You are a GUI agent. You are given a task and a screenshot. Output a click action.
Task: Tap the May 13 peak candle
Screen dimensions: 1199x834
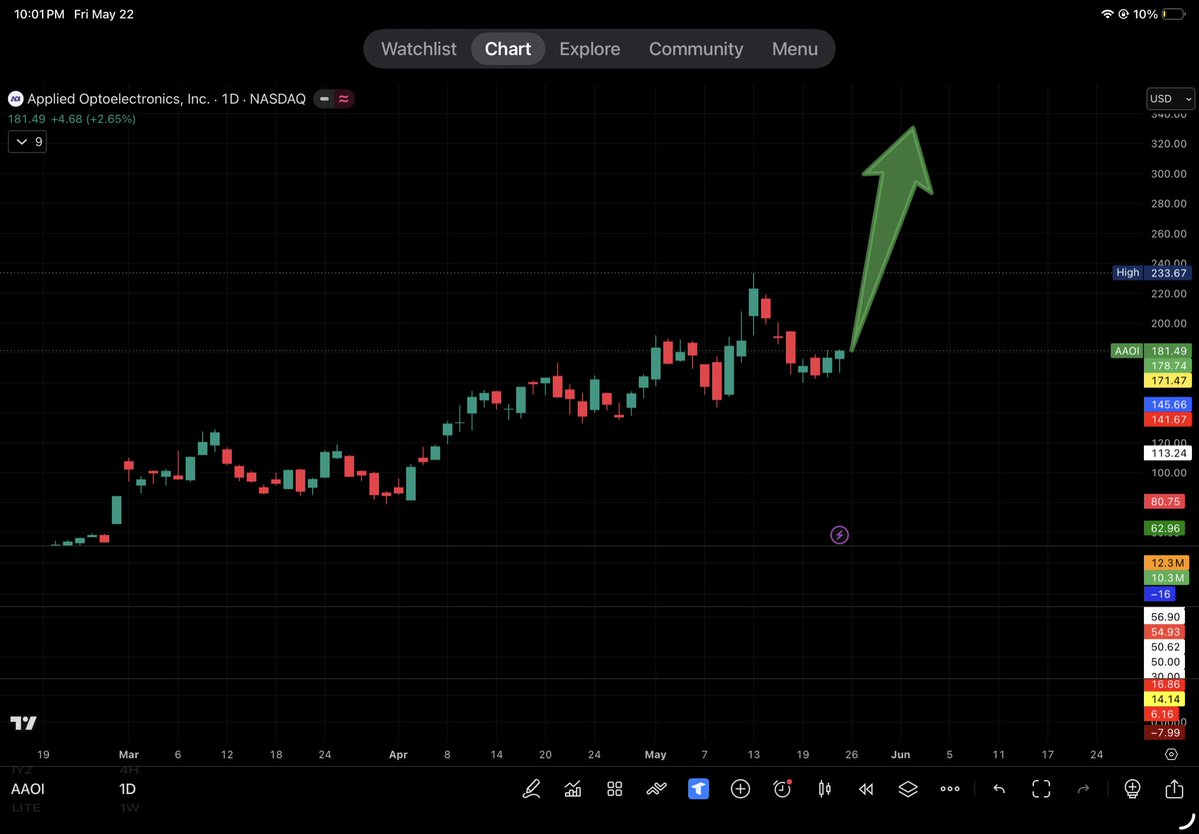click(753, 303)
